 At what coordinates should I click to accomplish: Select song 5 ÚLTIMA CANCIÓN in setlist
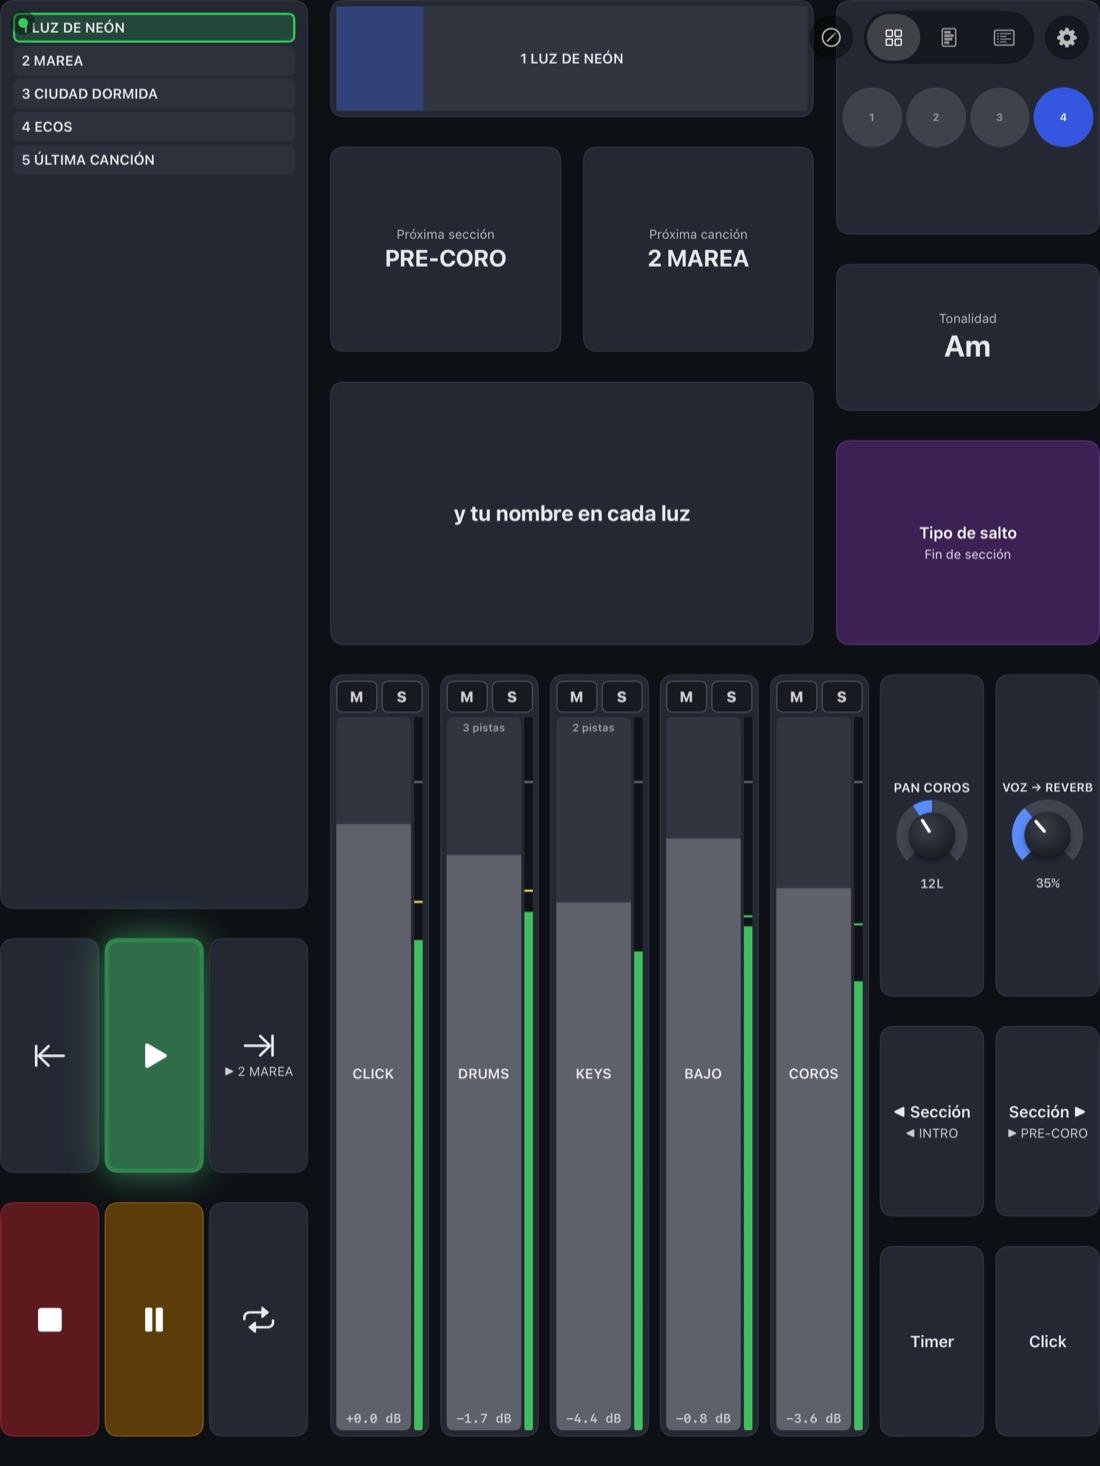[154, 159]
